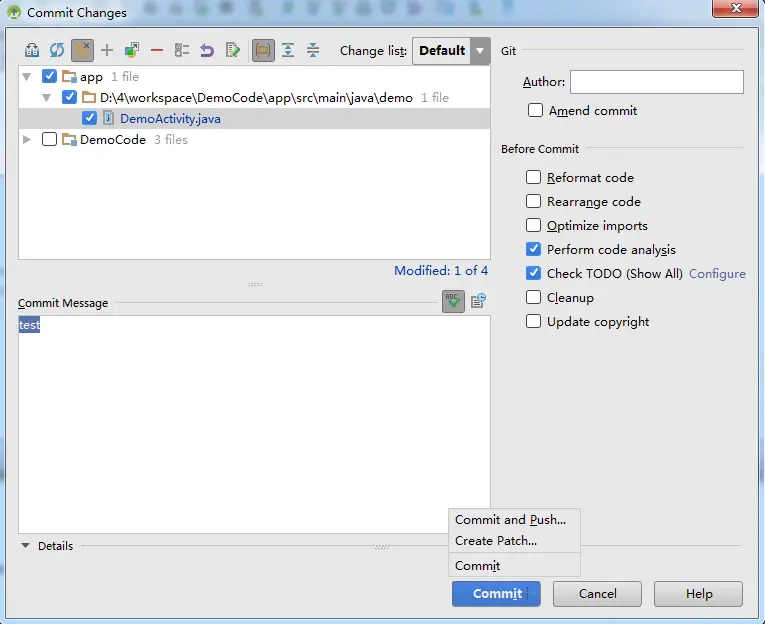Toggle the unversioned files toolbar button
The width and height of the screenshot is (765, 624).
(82, 50)
